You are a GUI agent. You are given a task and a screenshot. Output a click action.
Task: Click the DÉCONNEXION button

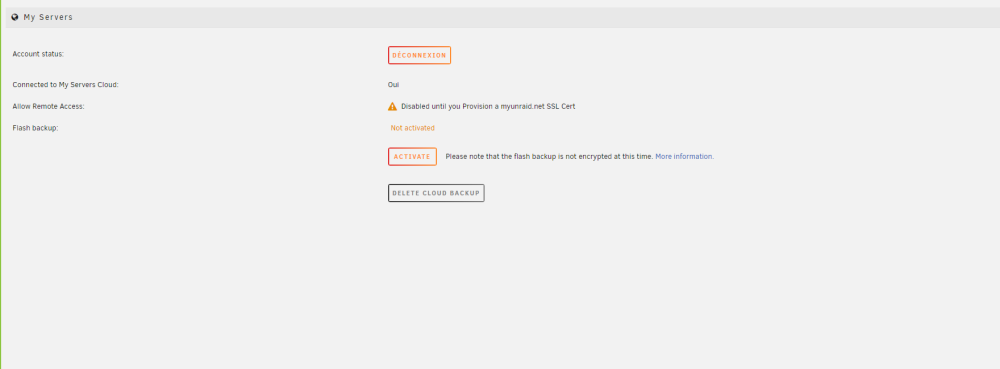(419, 55)
